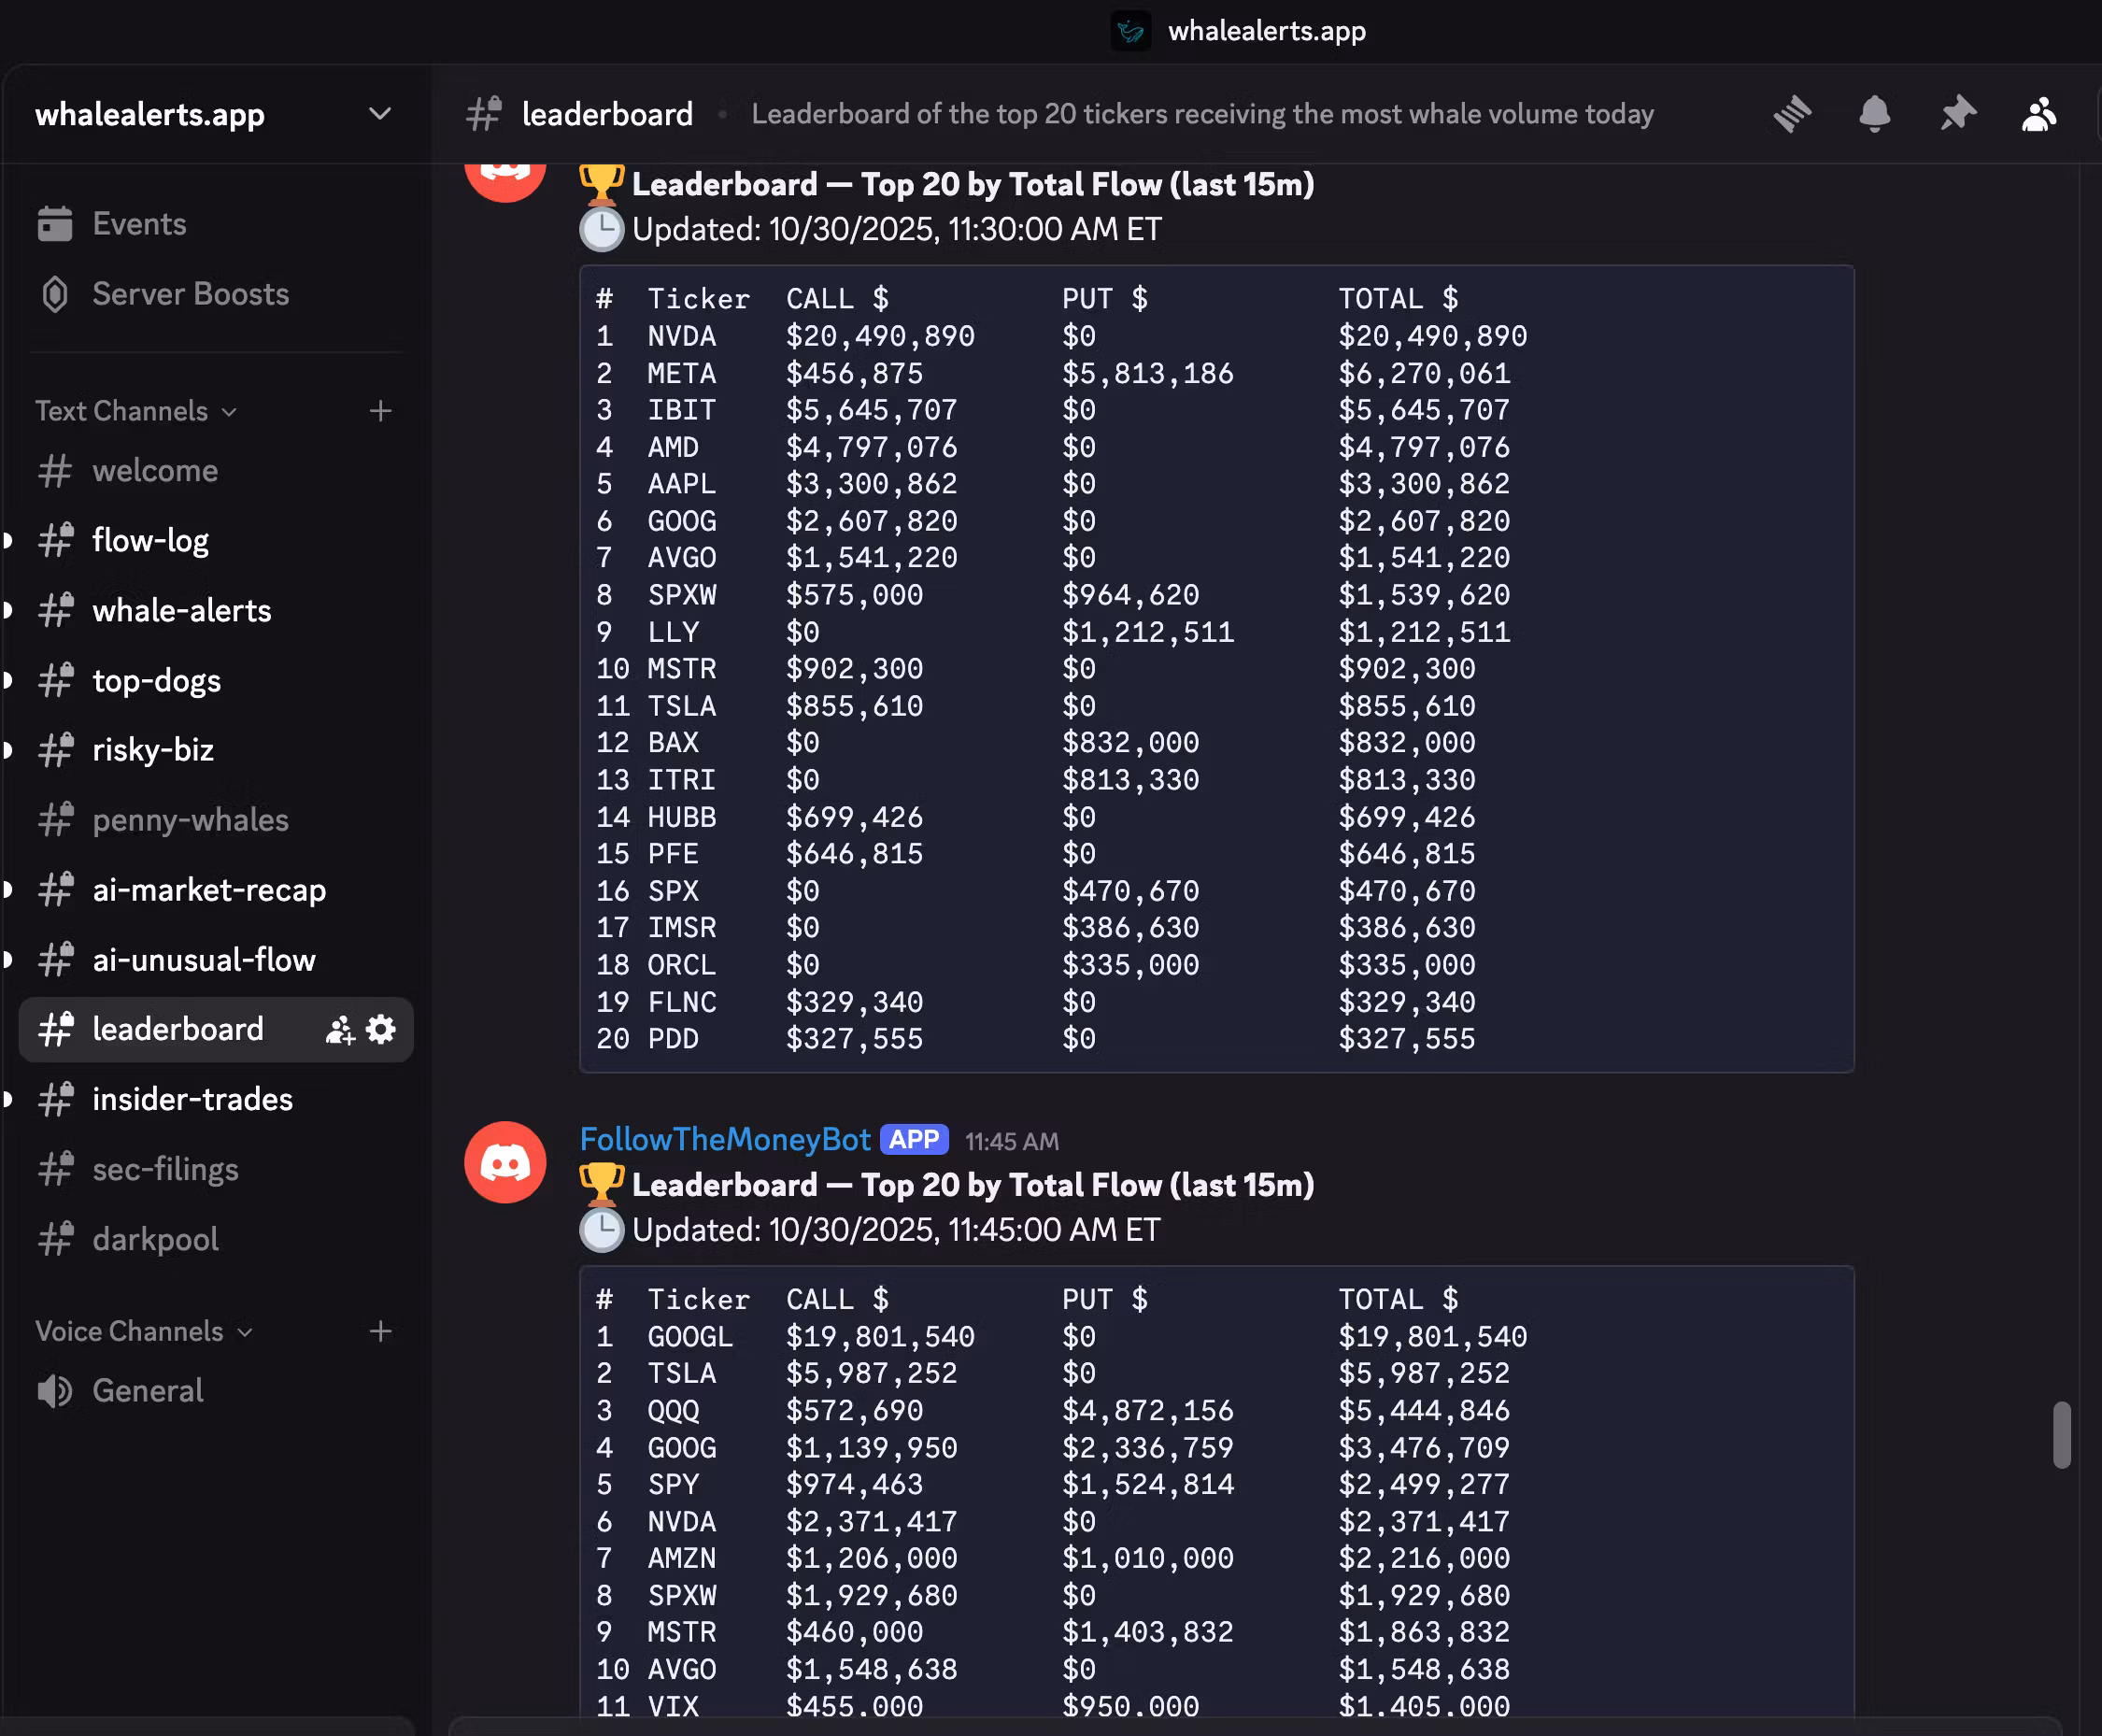Image resolution: width=2102 pixels, height=1736 pixels.
Task: Open the Events menu item
Action: click(139, 224)
